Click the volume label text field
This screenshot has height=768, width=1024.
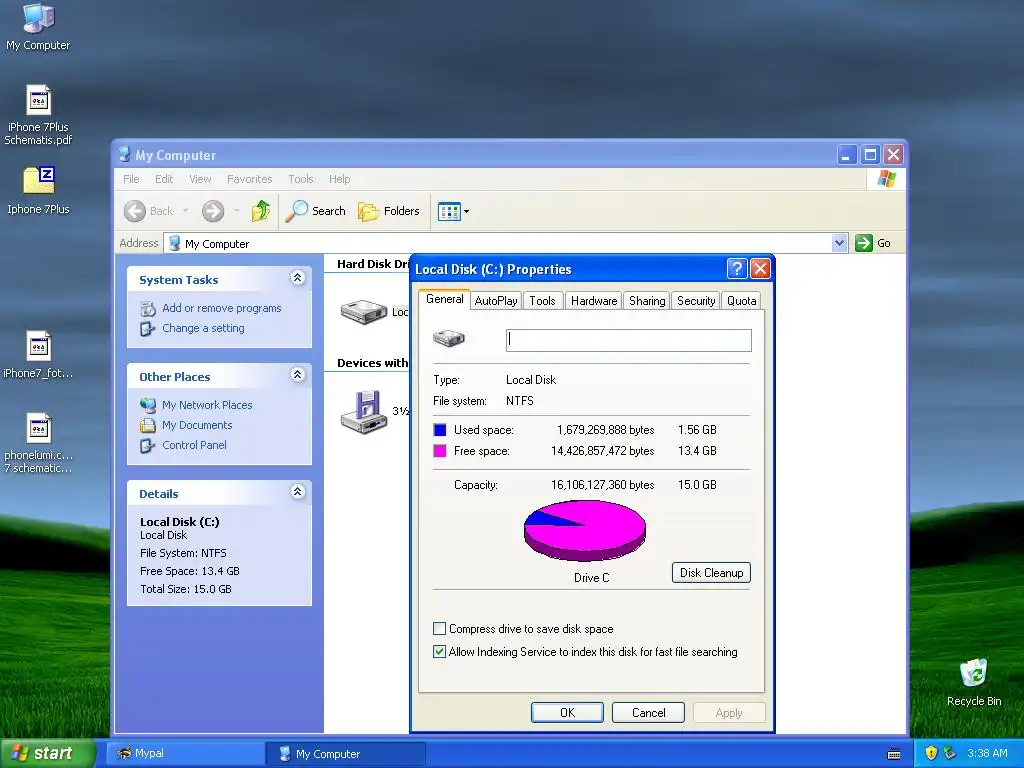click(x=628, y=340)
